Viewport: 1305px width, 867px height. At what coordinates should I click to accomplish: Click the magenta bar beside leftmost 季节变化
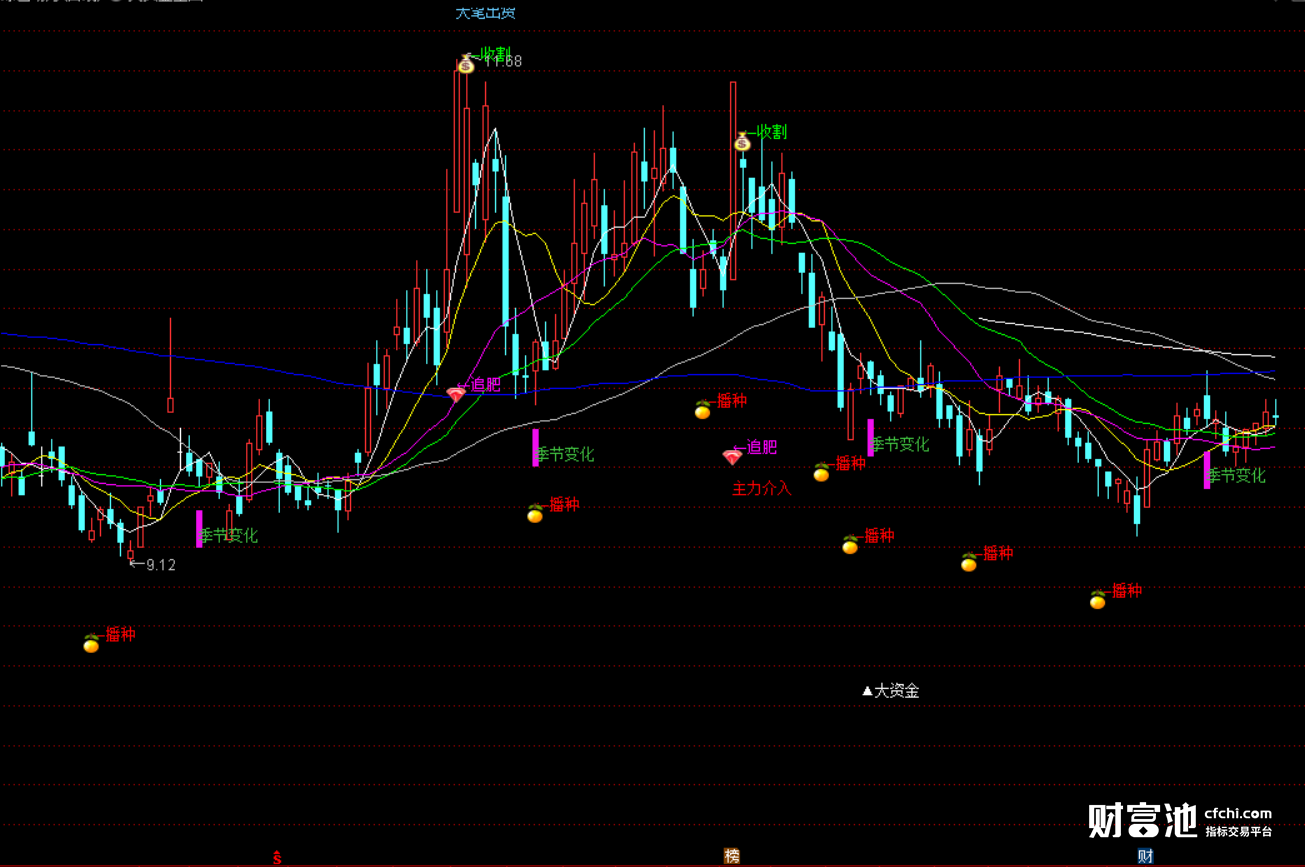coord(199,529)
